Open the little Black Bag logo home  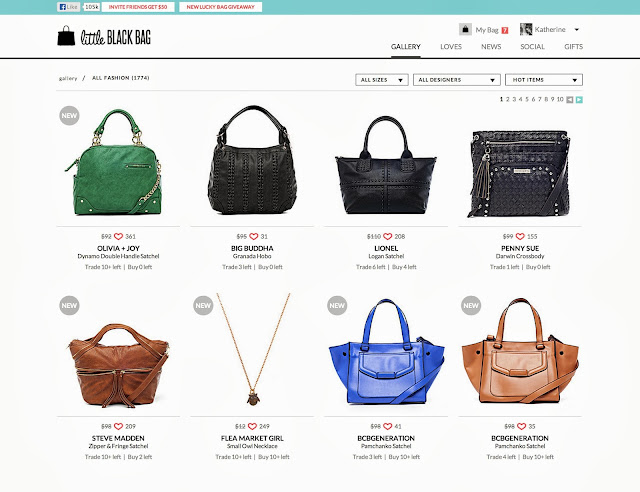tap(104, 36)
